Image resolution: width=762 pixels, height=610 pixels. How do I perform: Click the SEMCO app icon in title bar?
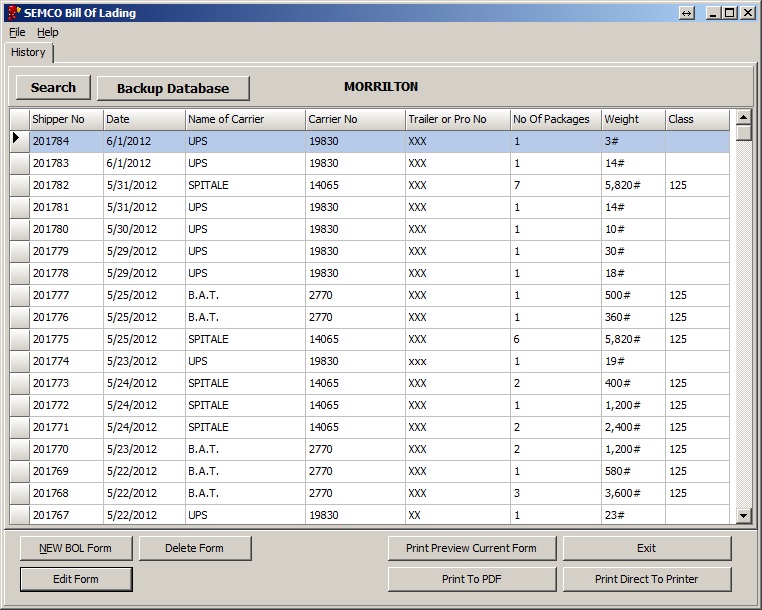tap(13, 13)
